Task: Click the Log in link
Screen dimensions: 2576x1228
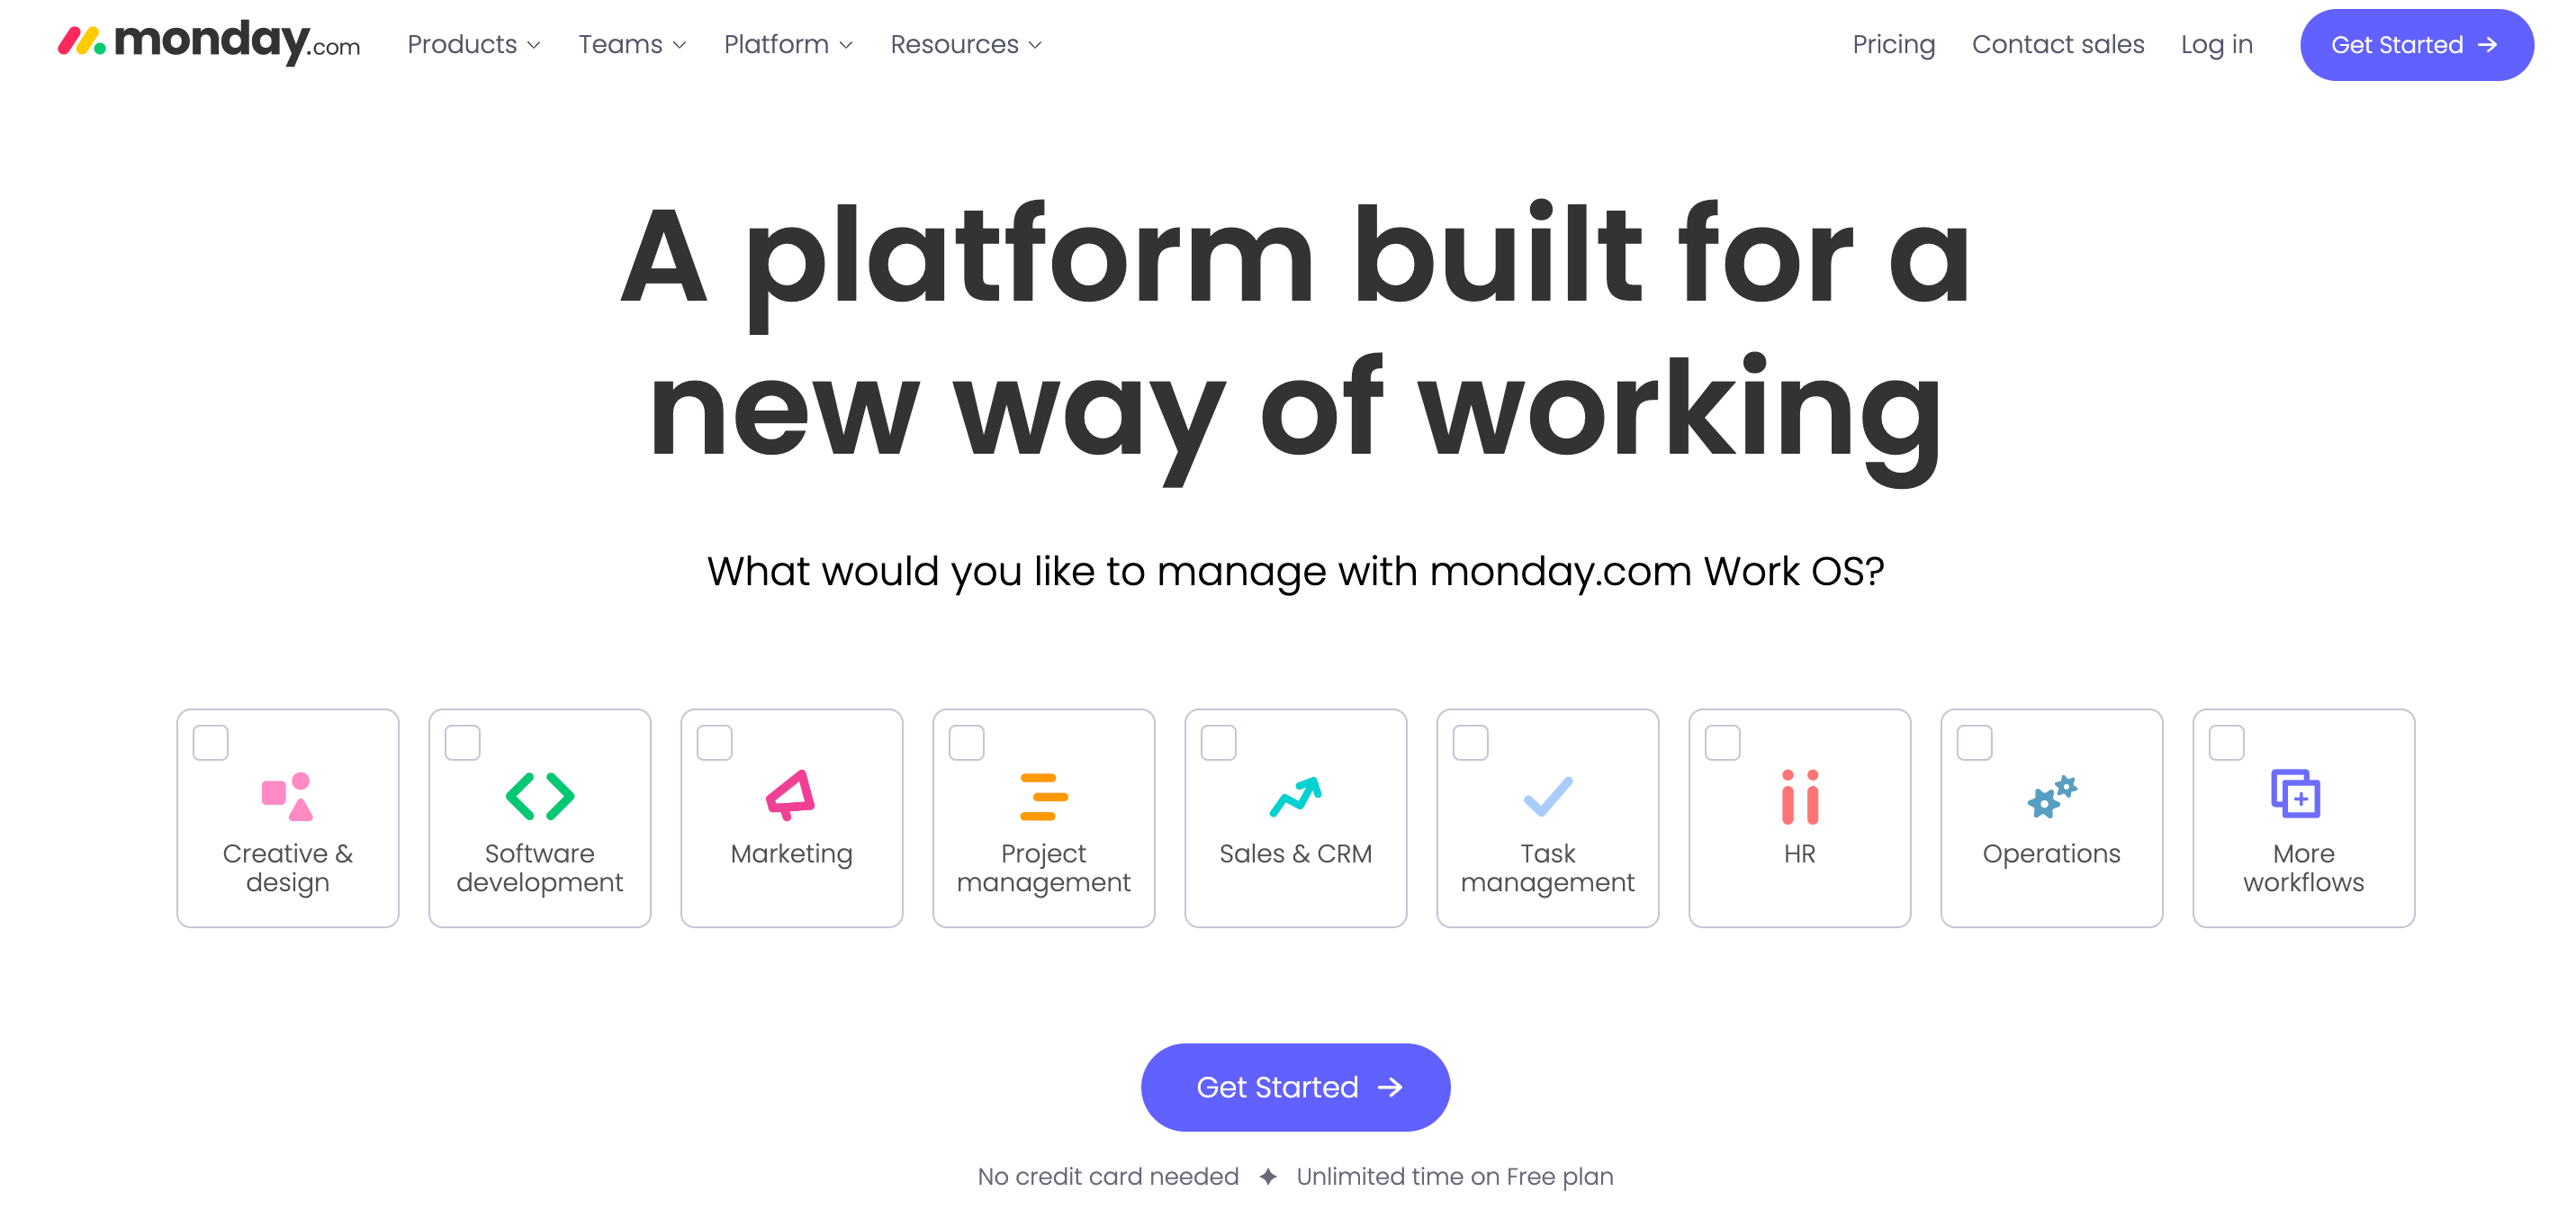Action: 2218,44
